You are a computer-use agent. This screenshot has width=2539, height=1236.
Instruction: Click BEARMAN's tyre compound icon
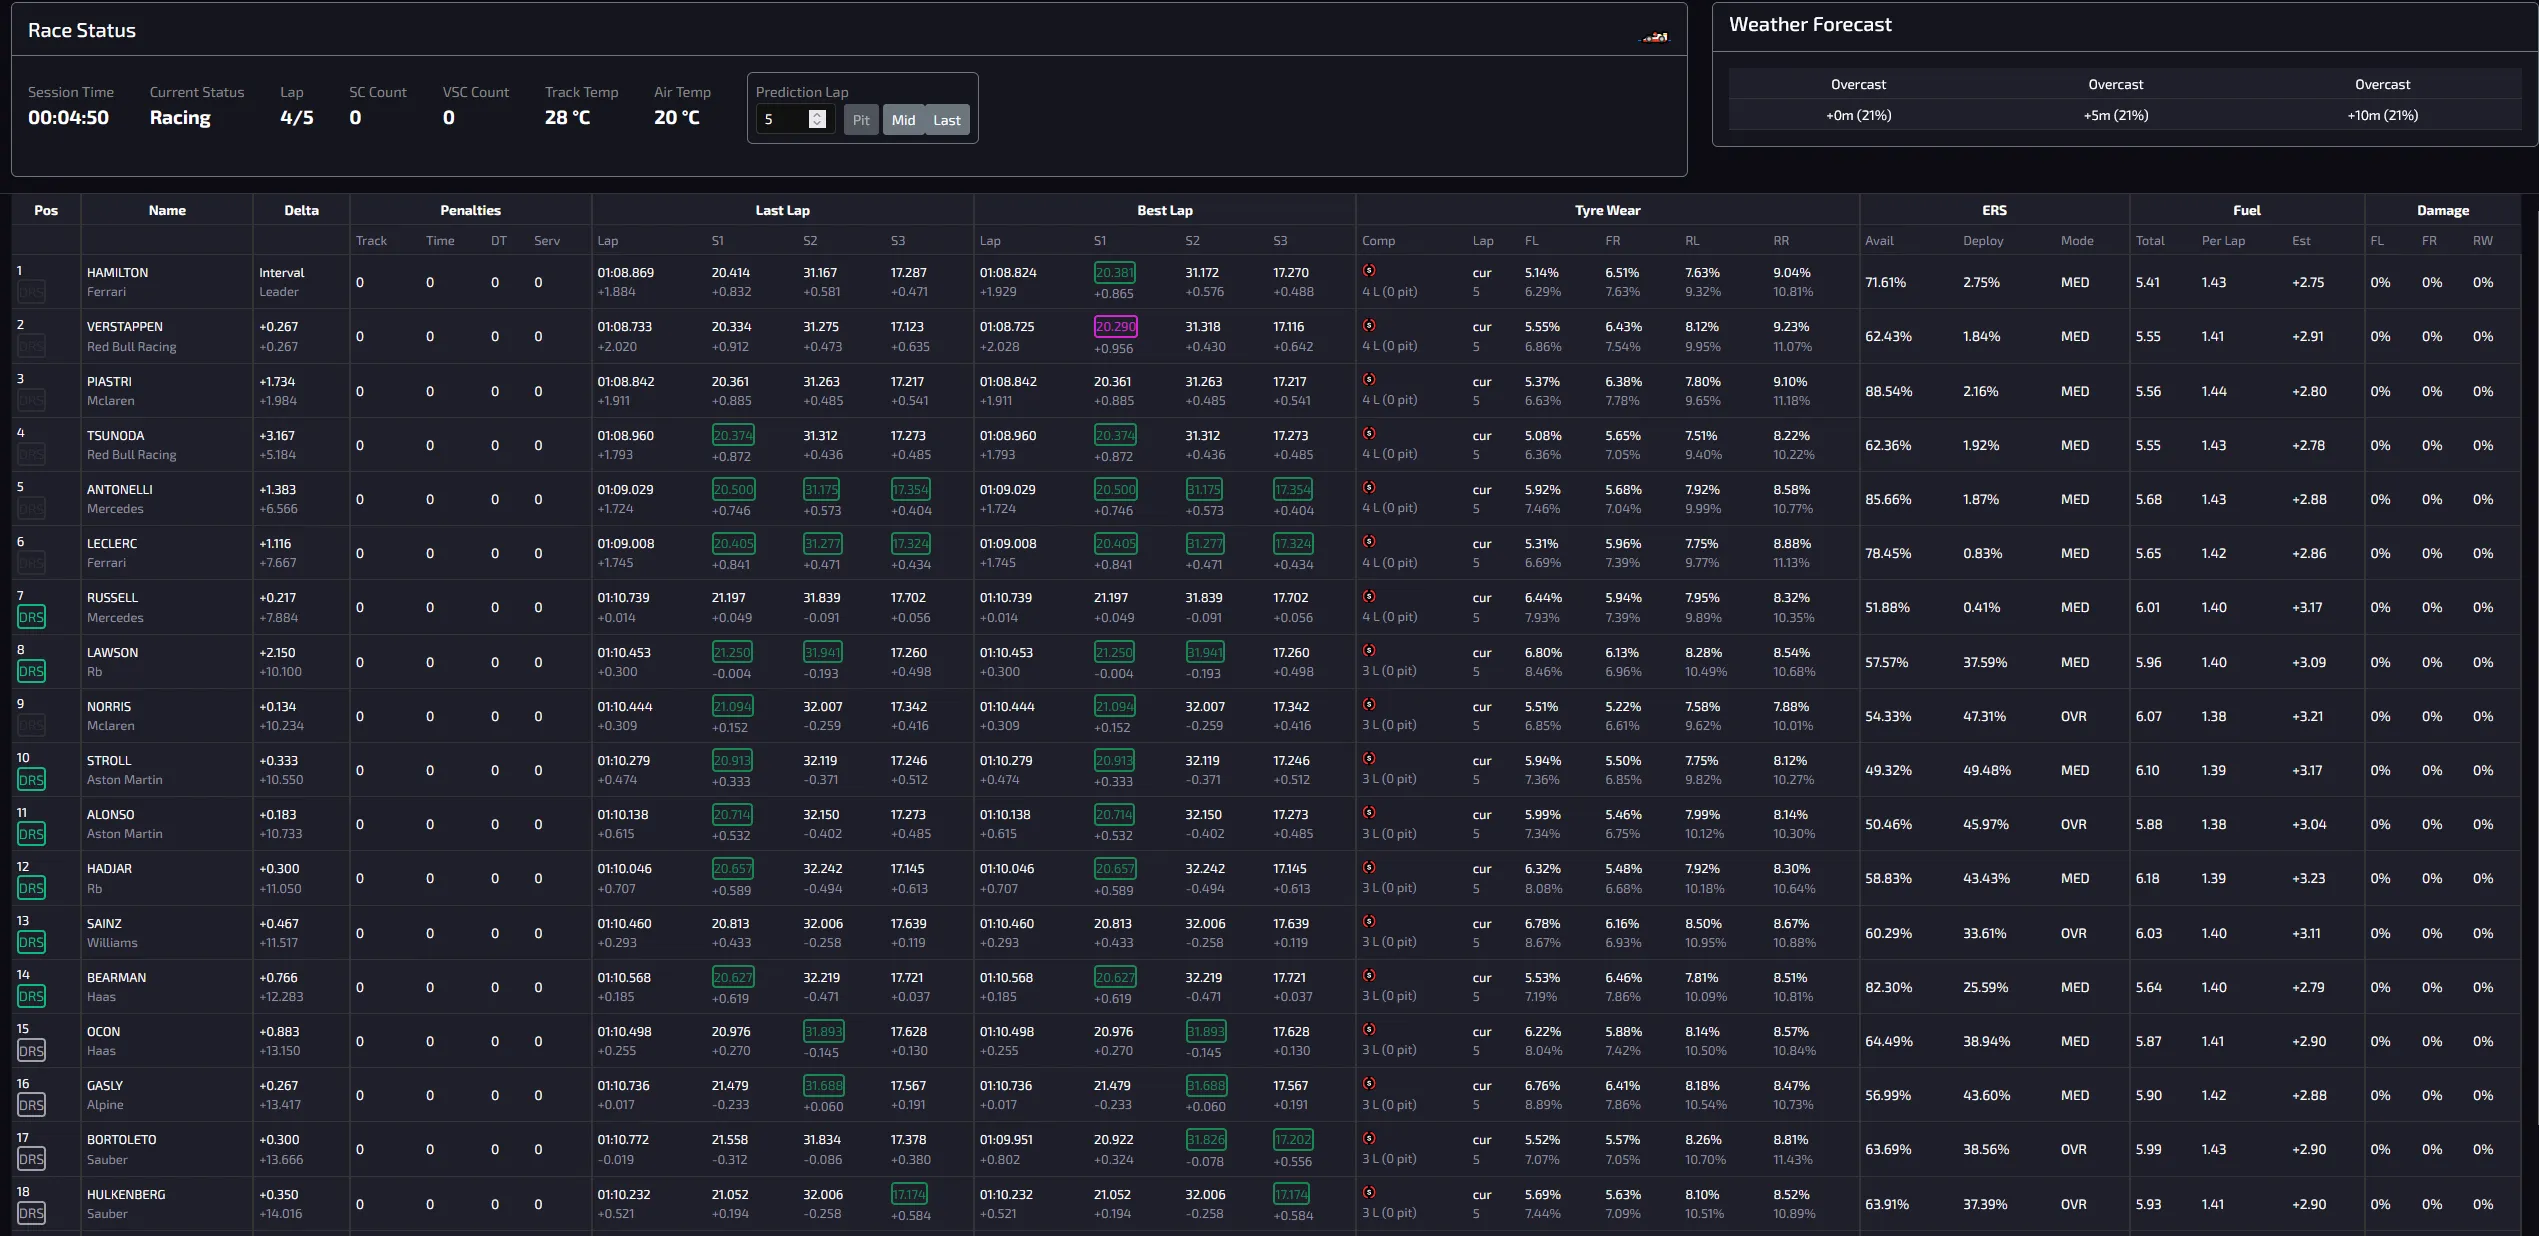(1371, 977)
